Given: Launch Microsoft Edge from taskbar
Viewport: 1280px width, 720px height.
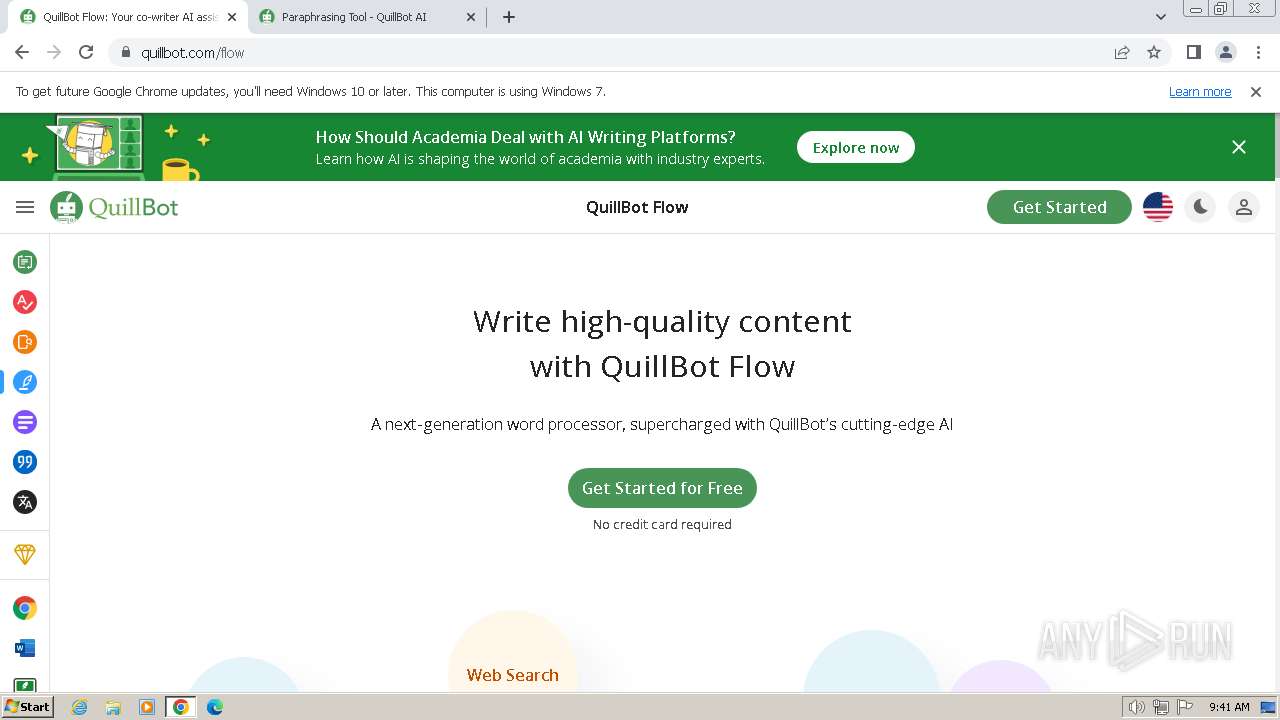Looking at the screenshot, I should click(214, 707).
